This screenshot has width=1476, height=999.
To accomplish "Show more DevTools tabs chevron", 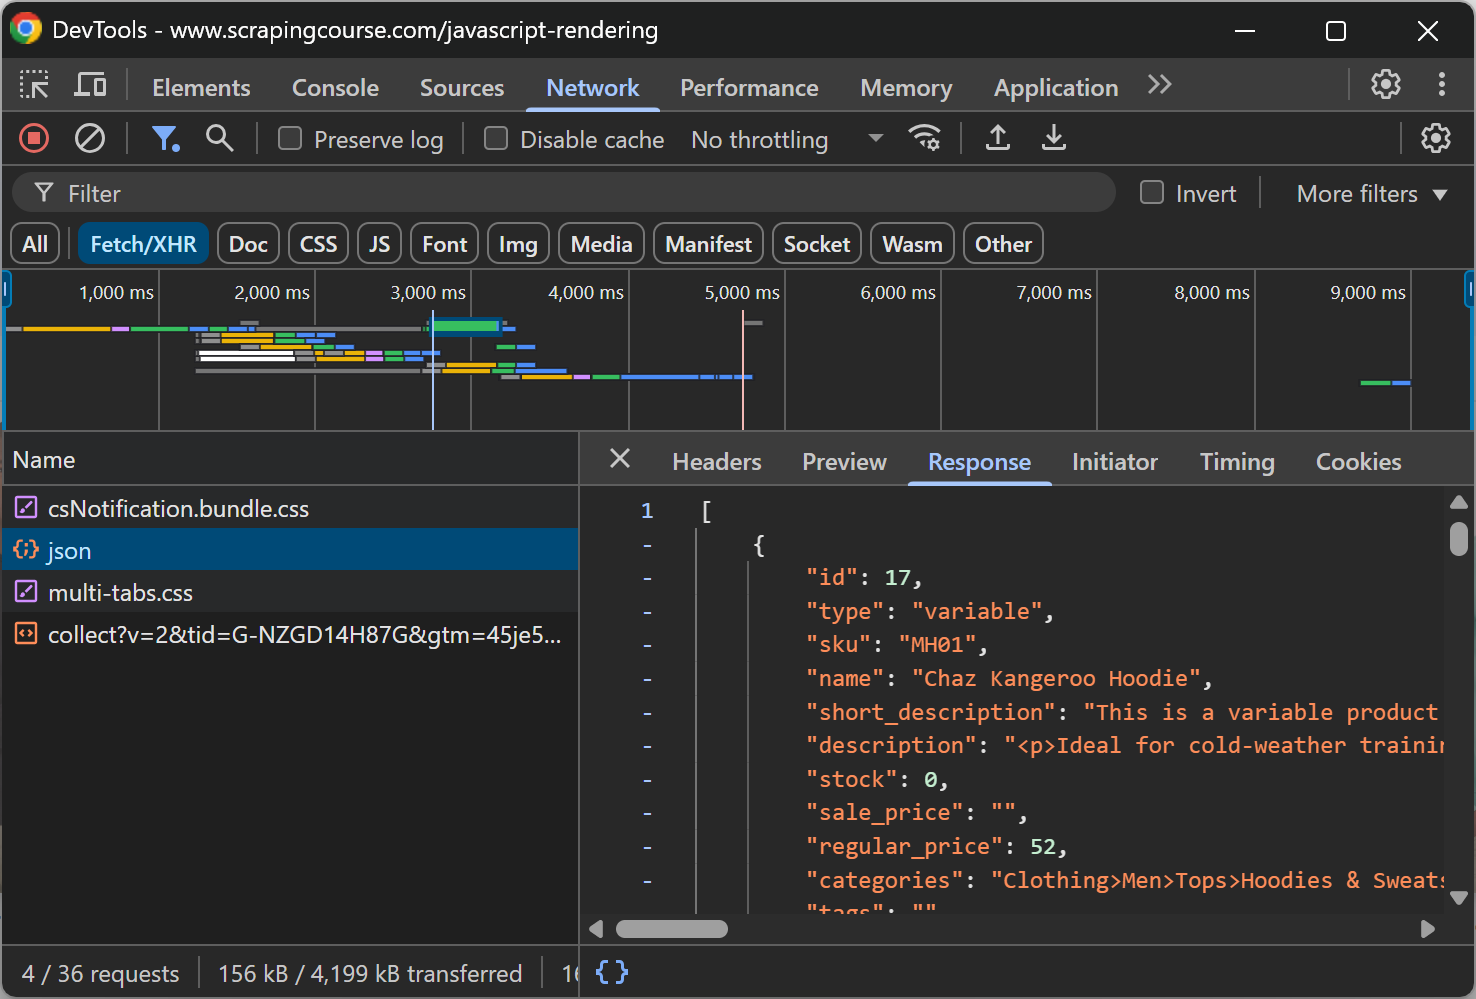I will tap(1159, 86).
